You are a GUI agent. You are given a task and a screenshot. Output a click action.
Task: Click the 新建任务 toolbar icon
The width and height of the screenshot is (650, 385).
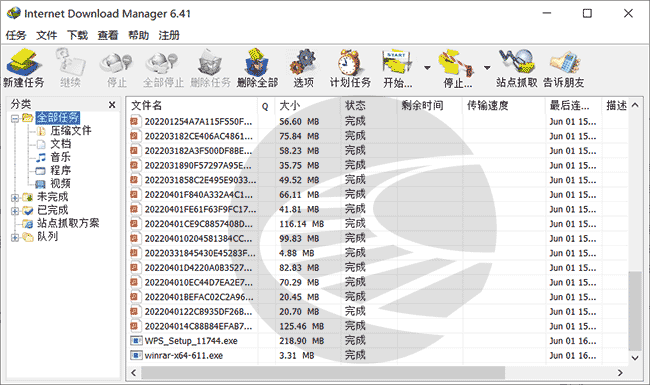click(x=24, y=63)
